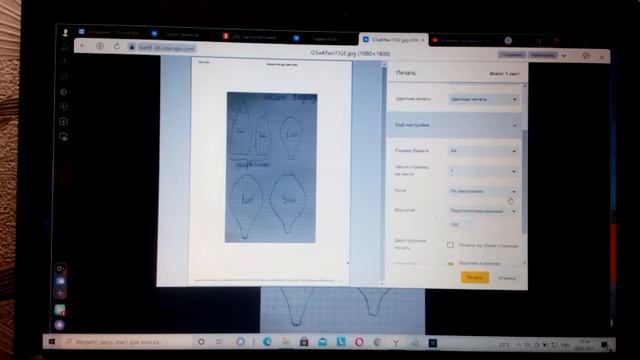Open the red Opera icon on taskbar

point(359,342)
